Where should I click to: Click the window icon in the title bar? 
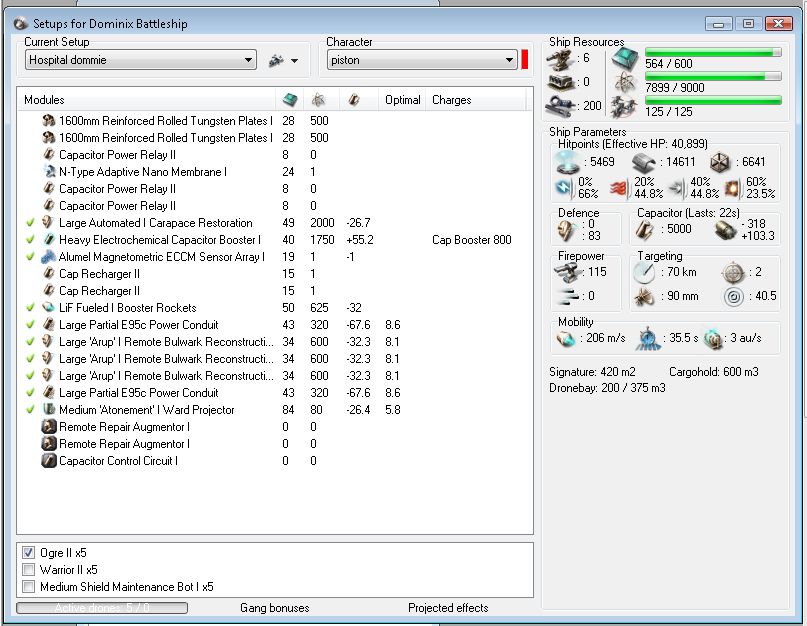21,23
